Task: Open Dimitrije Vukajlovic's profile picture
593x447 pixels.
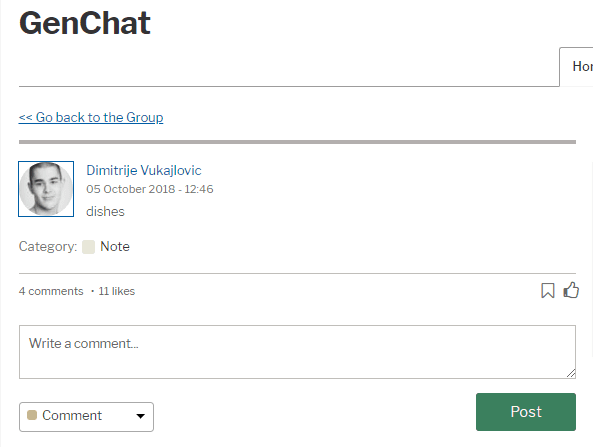Action: click(x=46, y=189)
